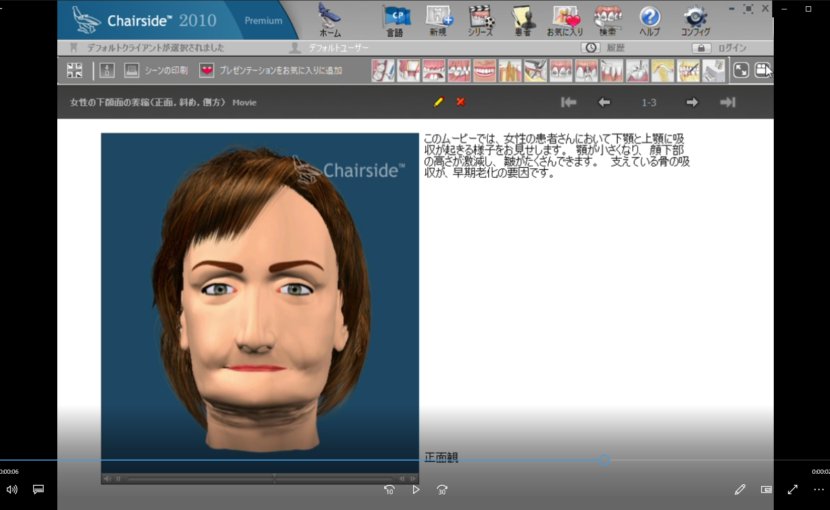This screenshot has width=830, height=510.
Task: Select the jaw joint category thumbnail
Action: [x=663, y=70]
